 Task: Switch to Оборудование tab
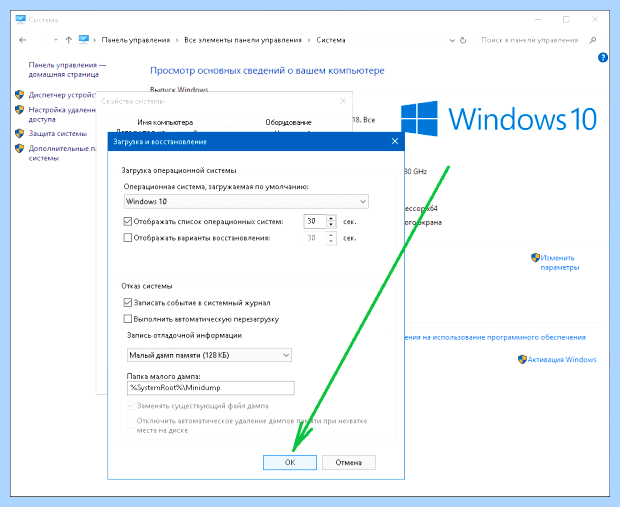click(288, 123)
